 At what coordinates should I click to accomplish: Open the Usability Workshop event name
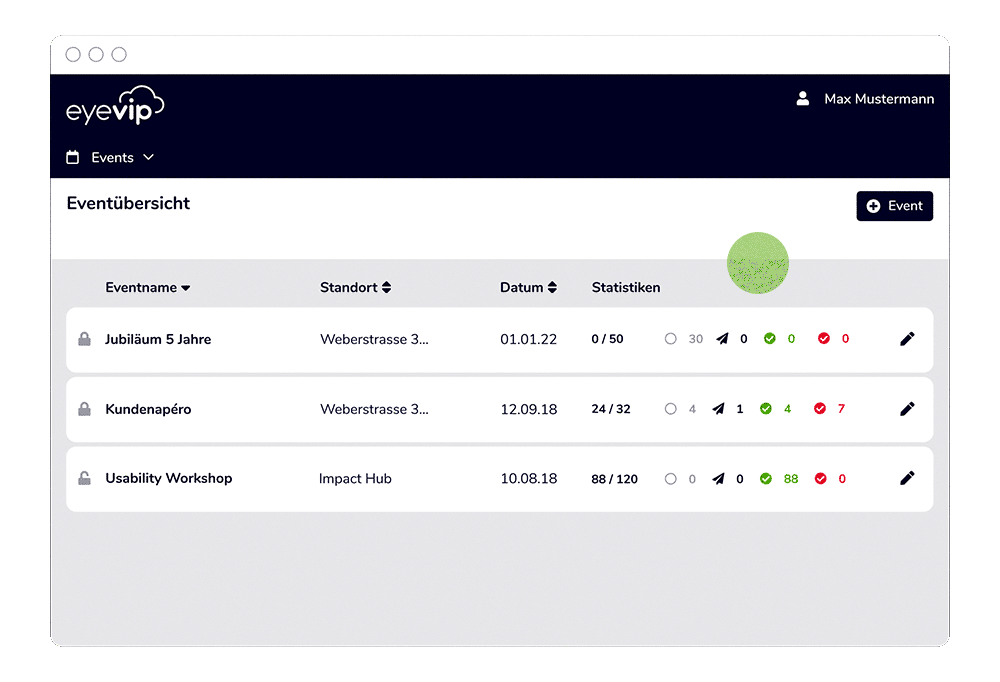pos(168,478)
